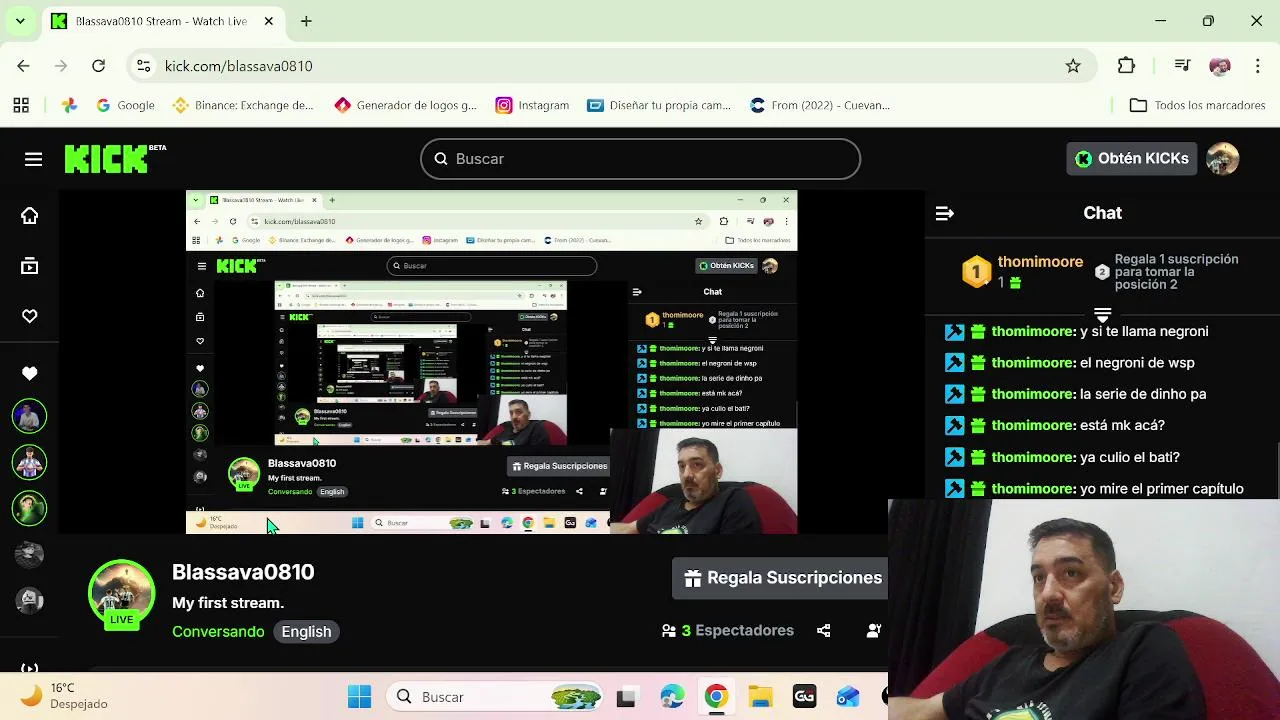Viewport: 1280px width, 720px height.
Task: Open a new browser tab
Action: (306, 21)
